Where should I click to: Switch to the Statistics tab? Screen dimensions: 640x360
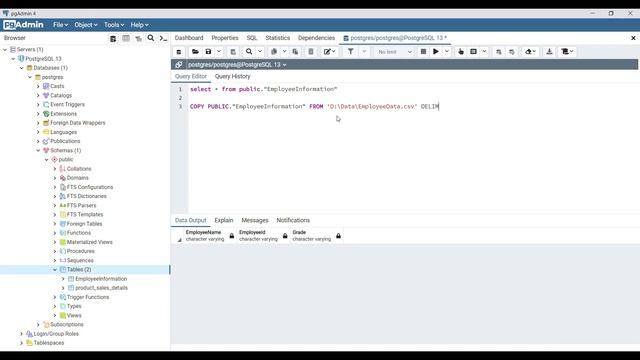coord(278,38)
